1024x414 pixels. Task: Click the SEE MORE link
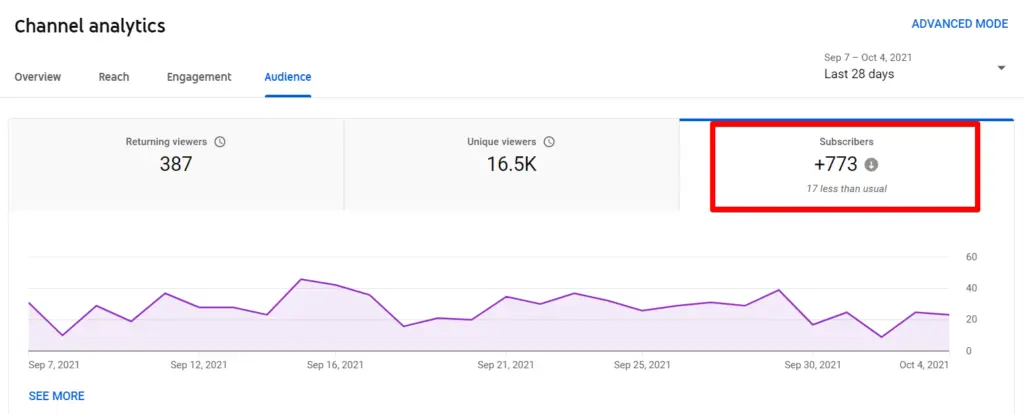(57, 396)
